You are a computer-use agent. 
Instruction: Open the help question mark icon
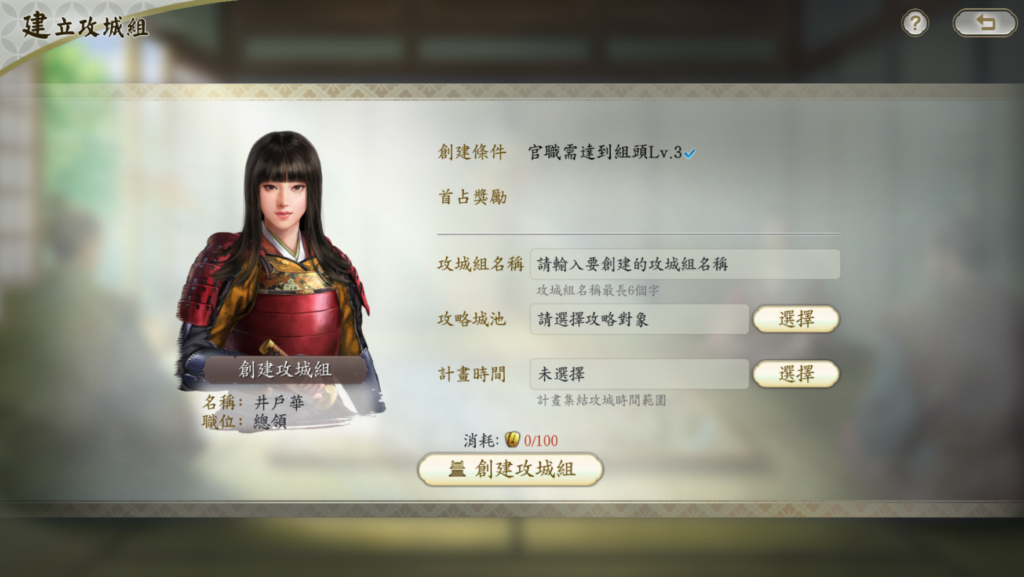pyautogui.click(x=914, y=23)
